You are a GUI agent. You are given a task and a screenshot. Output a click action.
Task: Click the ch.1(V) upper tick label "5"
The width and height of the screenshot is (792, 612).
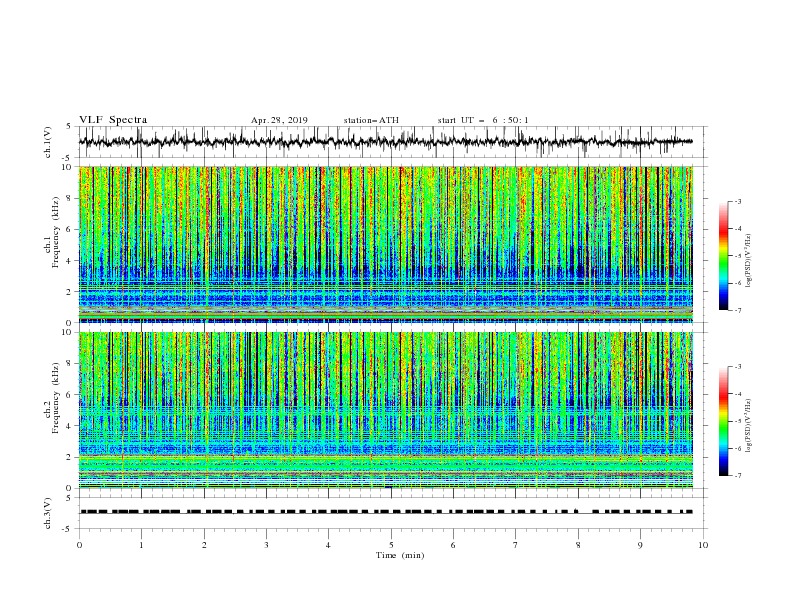click(69, 126)
